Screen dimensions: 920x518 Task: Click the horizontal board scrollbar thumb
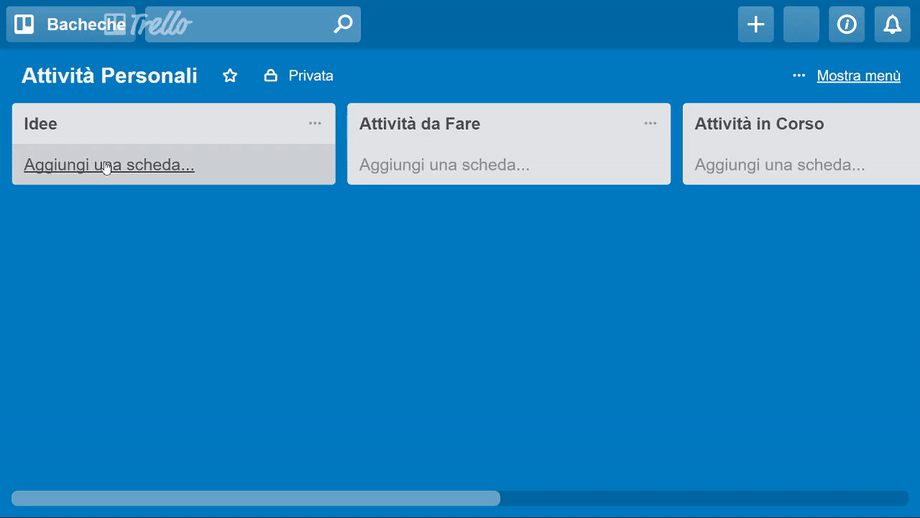click(x=256, y=498)
